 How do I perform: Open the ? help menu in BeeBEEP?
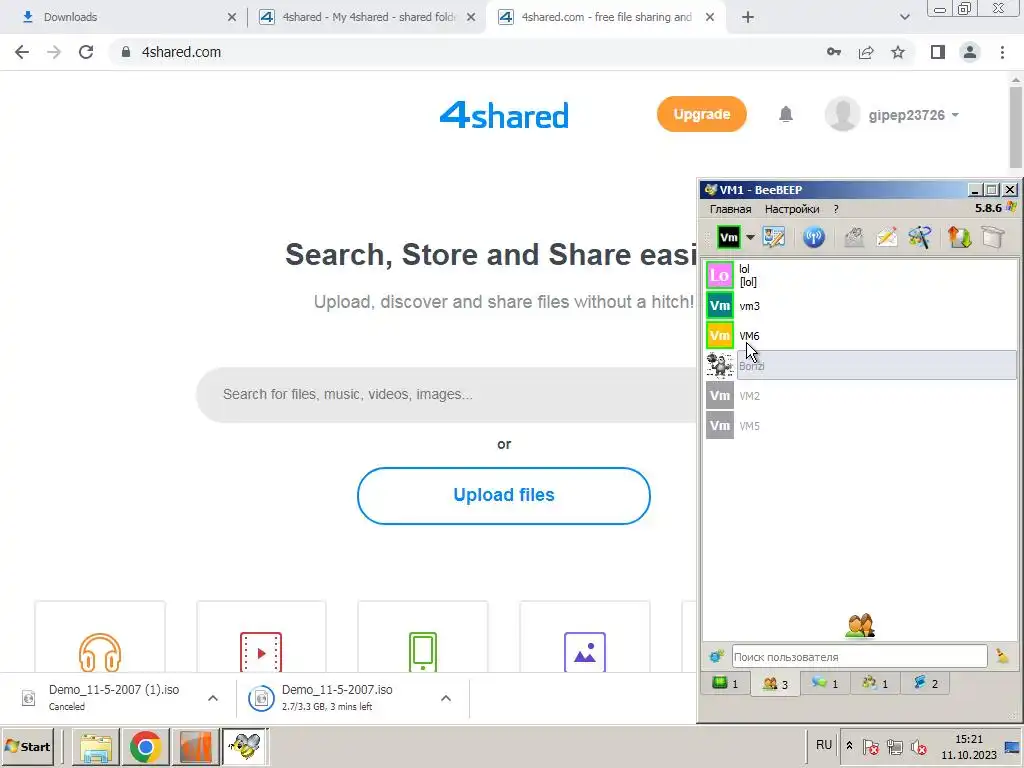(836, 209)
